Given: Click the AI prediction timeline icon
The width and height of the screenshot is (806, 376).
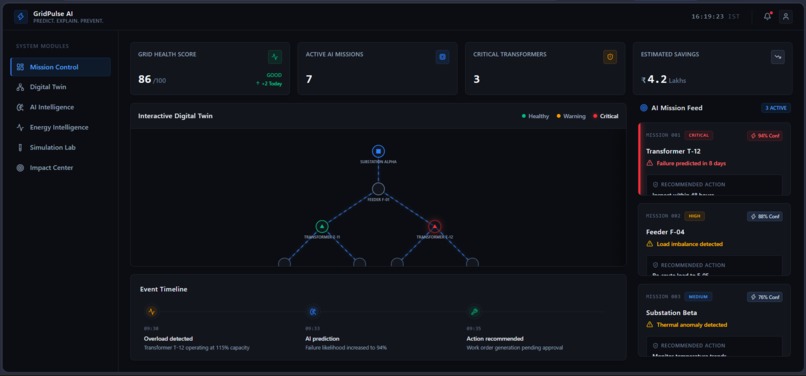Looking at the screenshot, I should coord(313,312).
